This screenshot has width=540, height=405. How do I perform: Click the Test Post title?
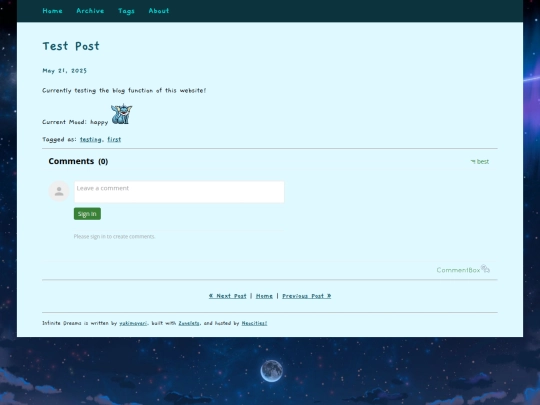pyautogui.click(x=71, y=46)
